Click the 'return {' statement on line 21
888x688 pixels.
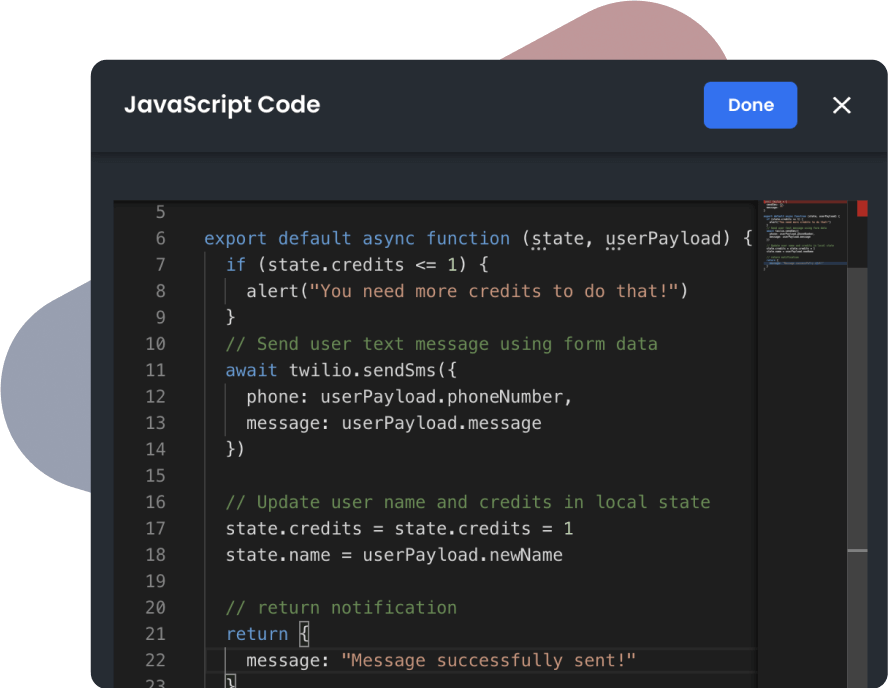click(x=267, y=634)
